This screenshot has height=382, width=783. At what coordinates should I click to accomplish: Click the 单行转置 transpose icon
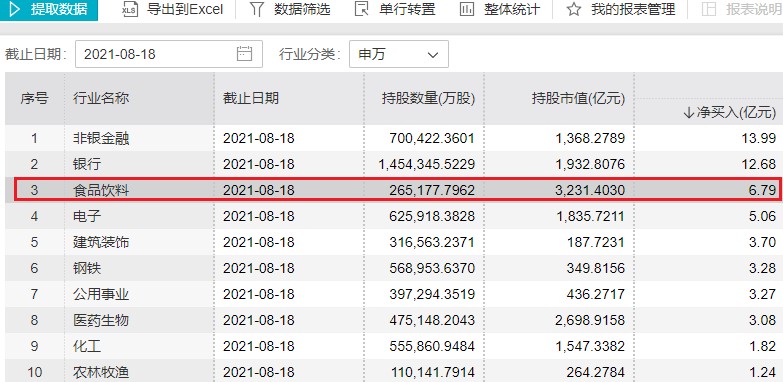point(361,9)
